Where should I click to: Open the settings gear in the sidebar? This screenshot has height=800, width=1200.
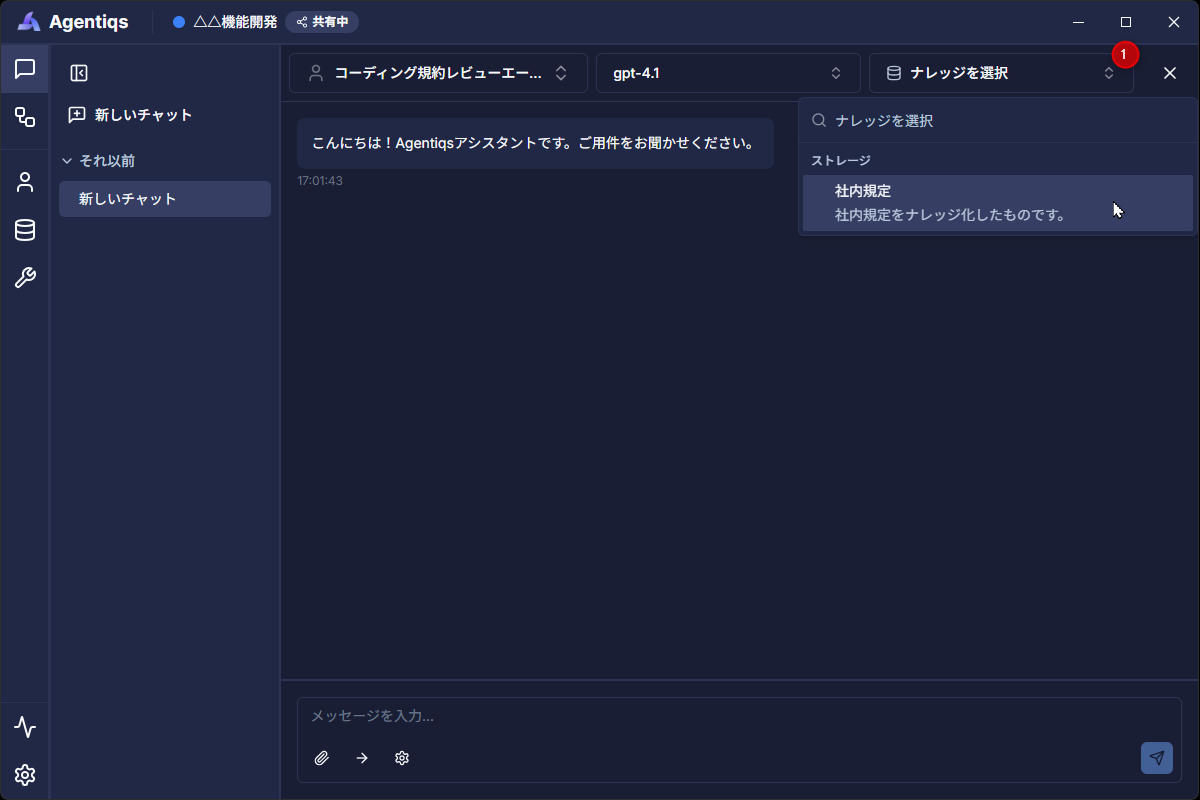tap(25, 775)
